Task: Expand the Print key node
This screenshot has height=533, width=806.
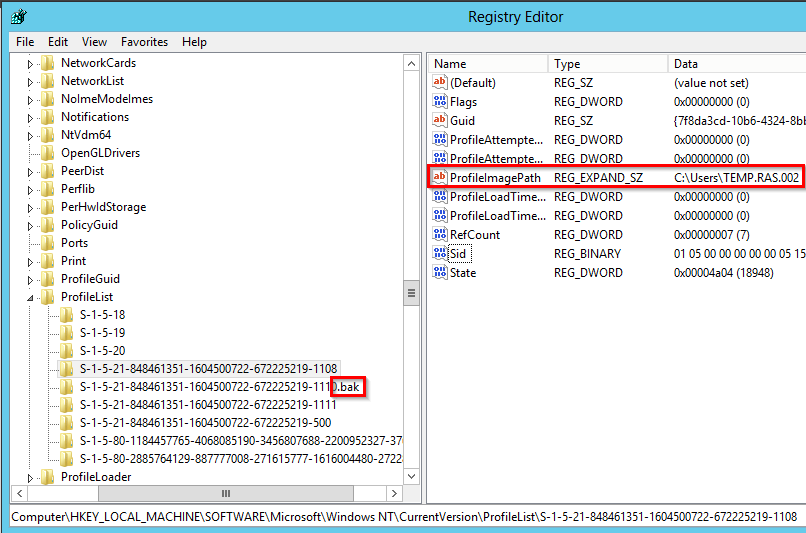Action: (30, 261)
